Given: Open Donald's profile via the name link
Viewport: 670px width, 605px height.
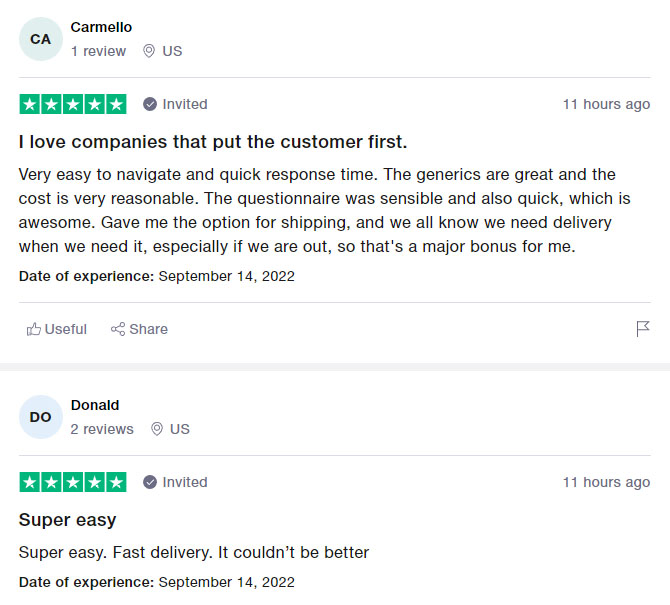Looking at the screenshot, I should (x=95, y=405).
